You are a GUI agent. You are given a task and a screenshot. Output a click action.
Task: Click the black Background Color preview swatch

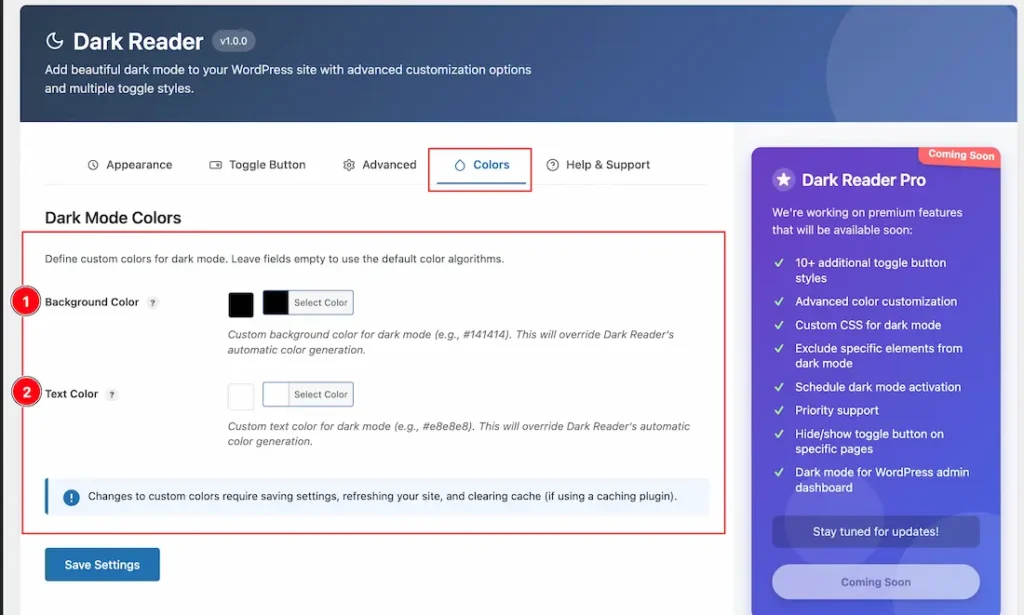pyautogui.click(x=241, y=305)
